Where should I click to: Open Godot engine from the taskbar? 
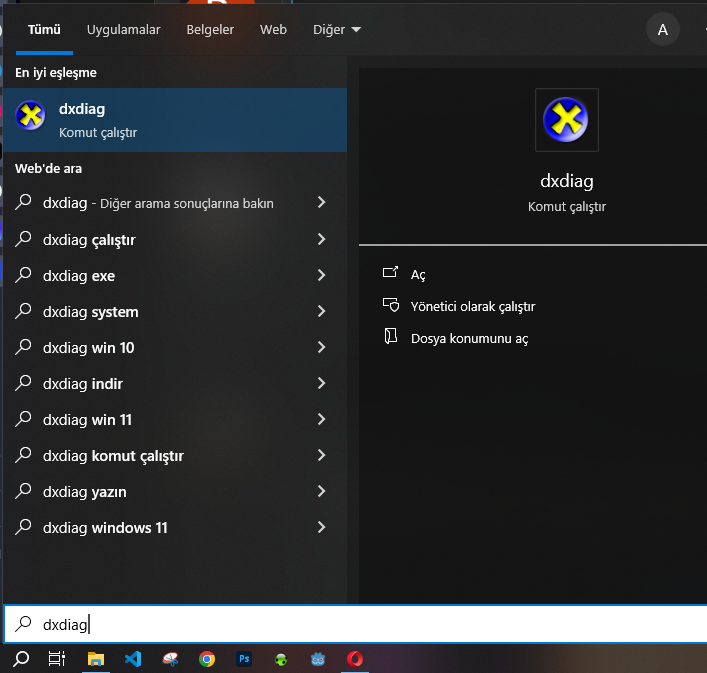click(x=318, y=659)
